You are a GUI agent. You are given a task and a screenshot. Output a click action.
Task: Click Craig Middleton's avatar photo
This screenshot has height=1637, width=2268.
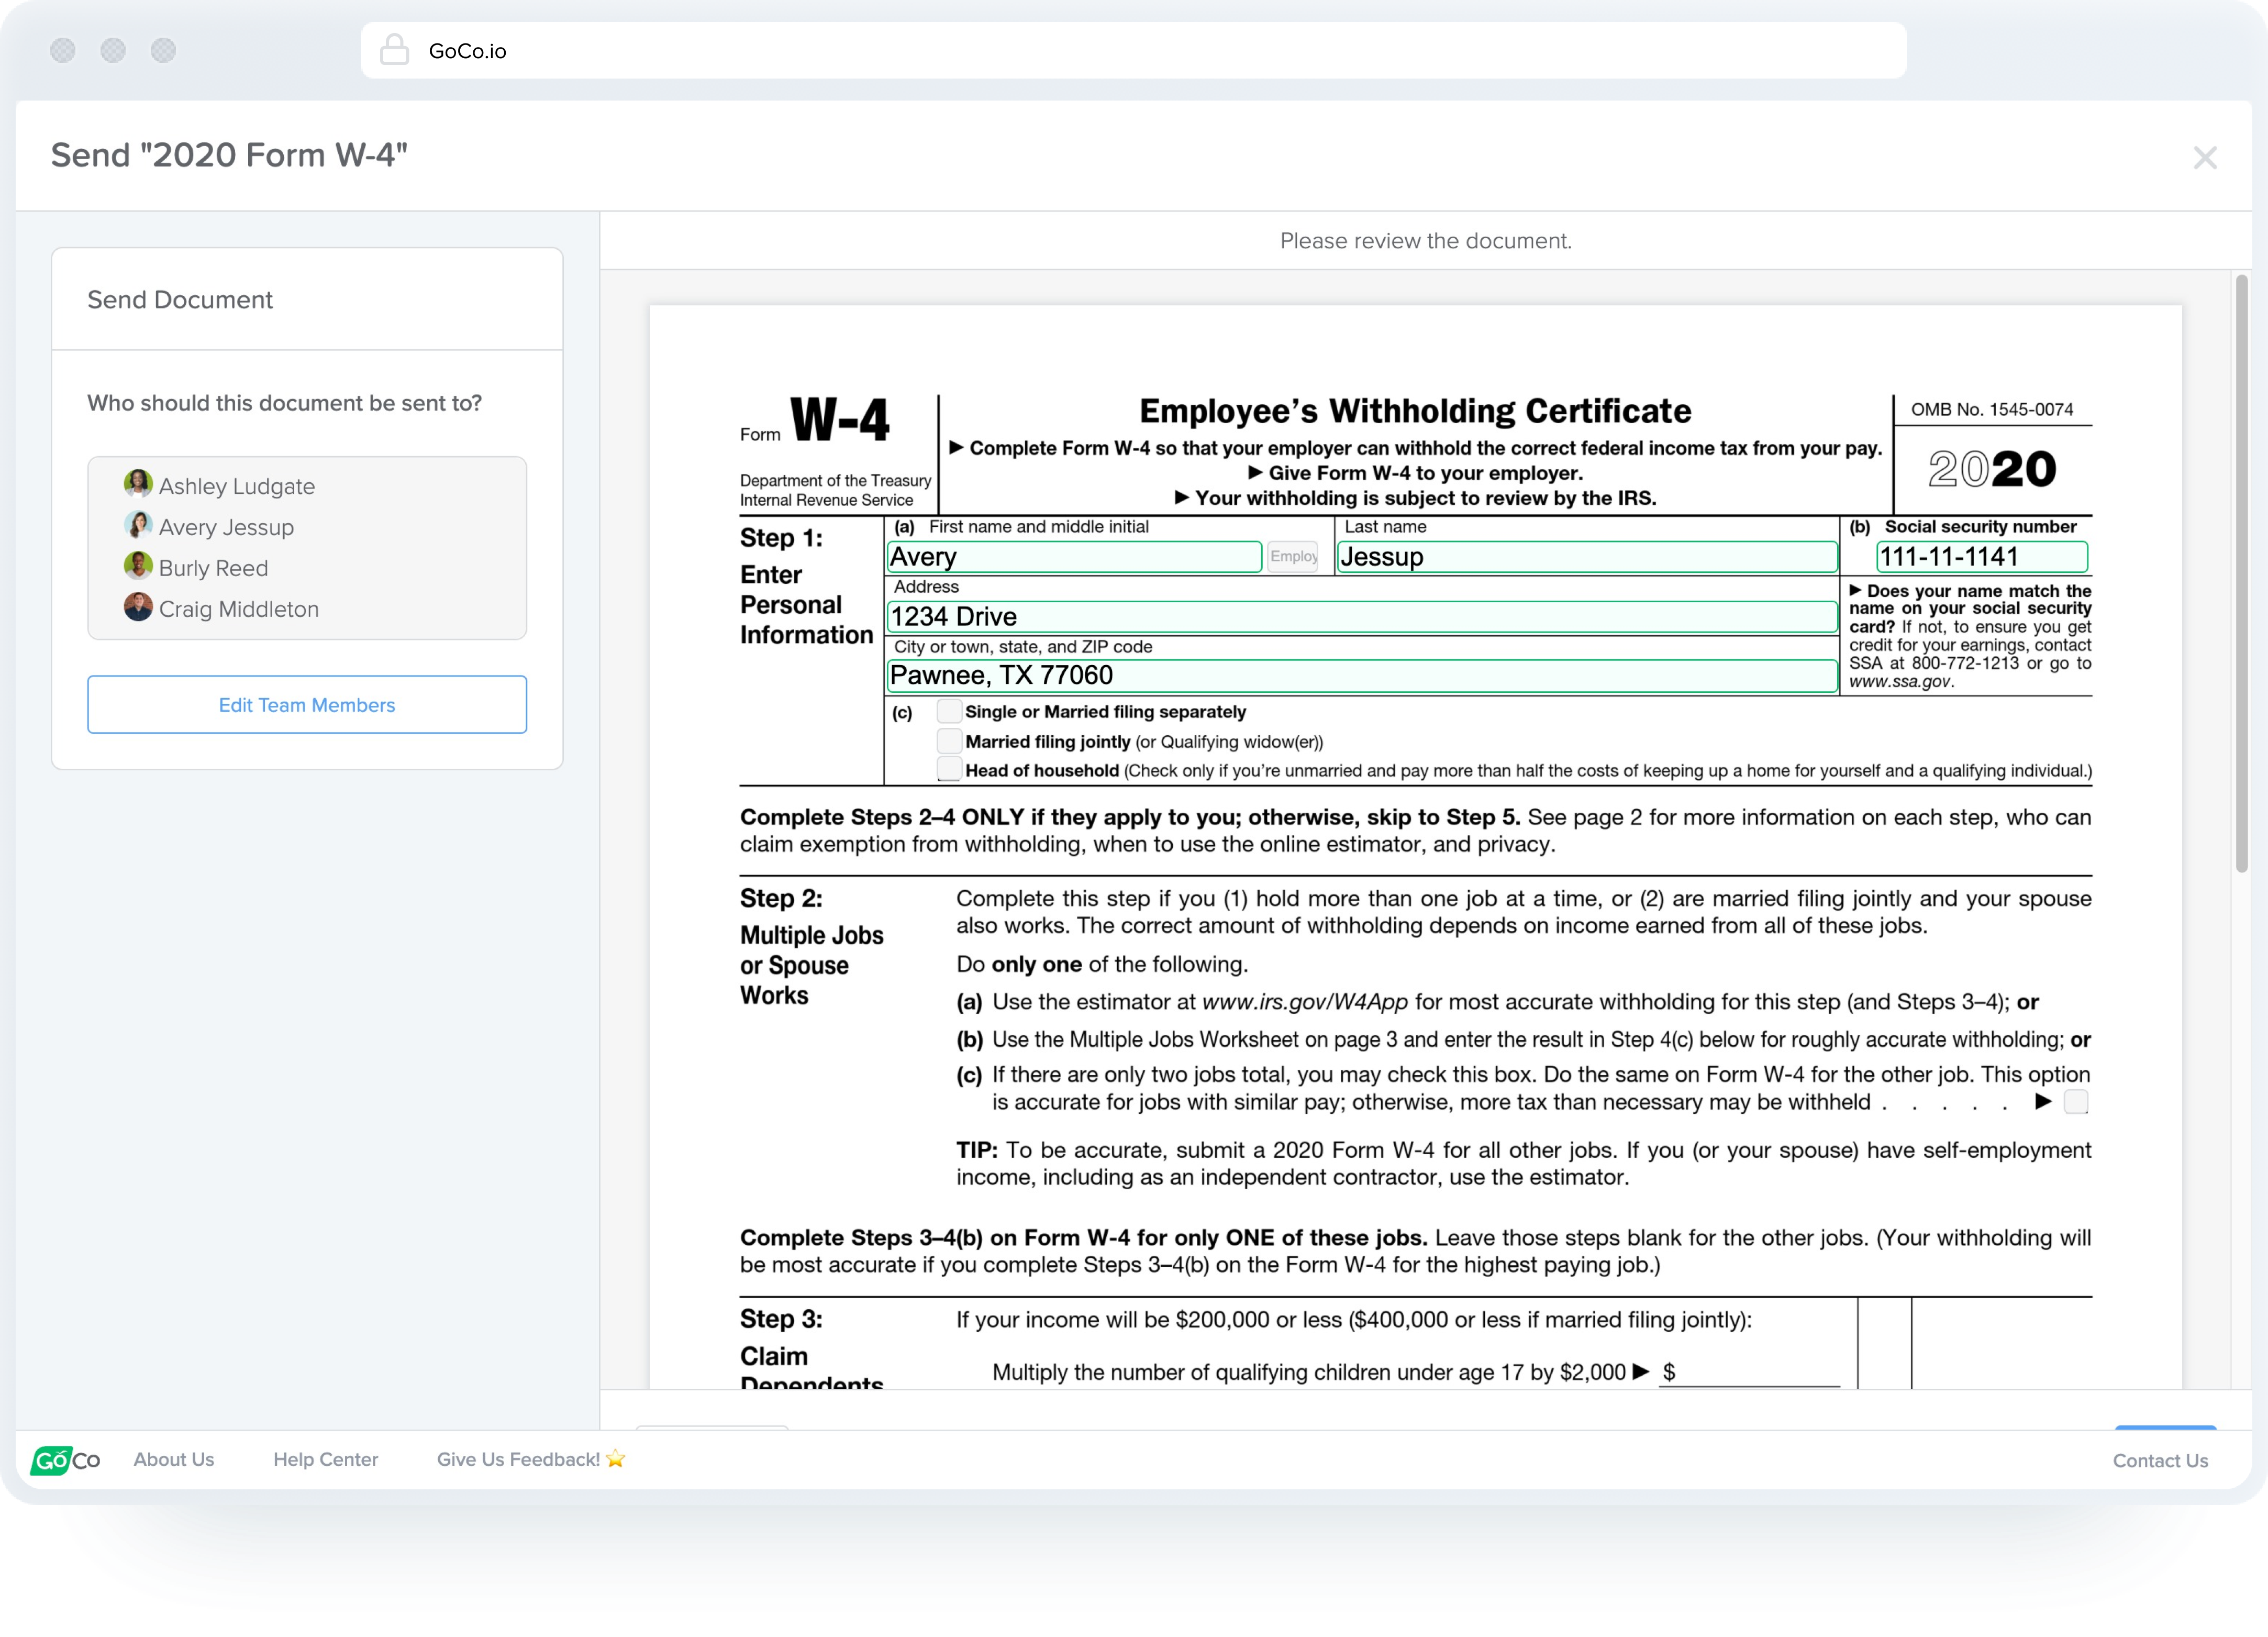(x=138, y=608)
